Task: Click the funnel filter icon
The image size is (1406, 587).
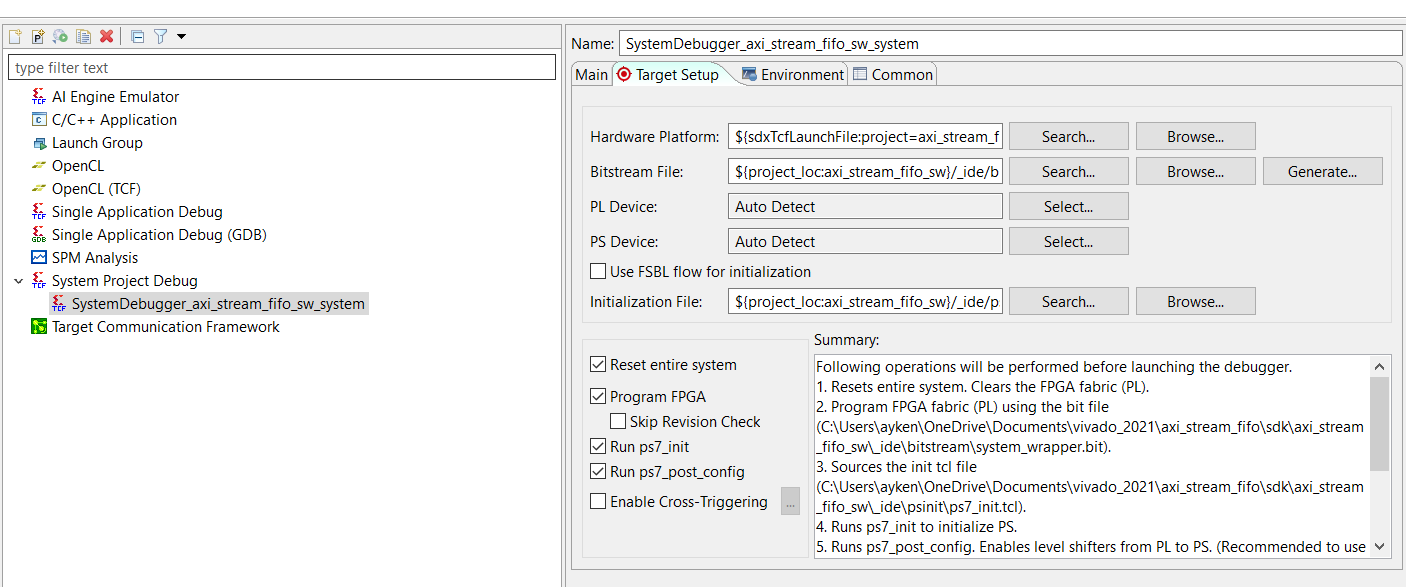Action: point(160,36)
